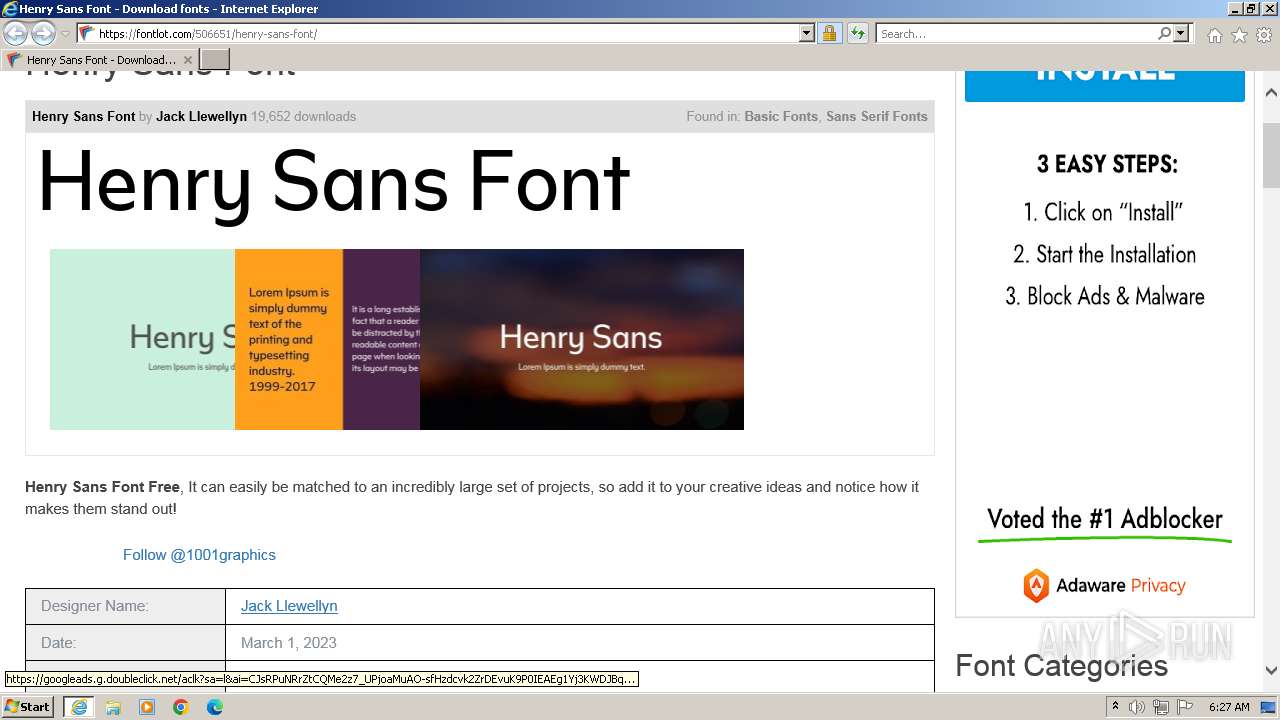Close the Henry Sans Font tab
The height and width of the screenshot is (720, 1280).
[x=188, y=60]
